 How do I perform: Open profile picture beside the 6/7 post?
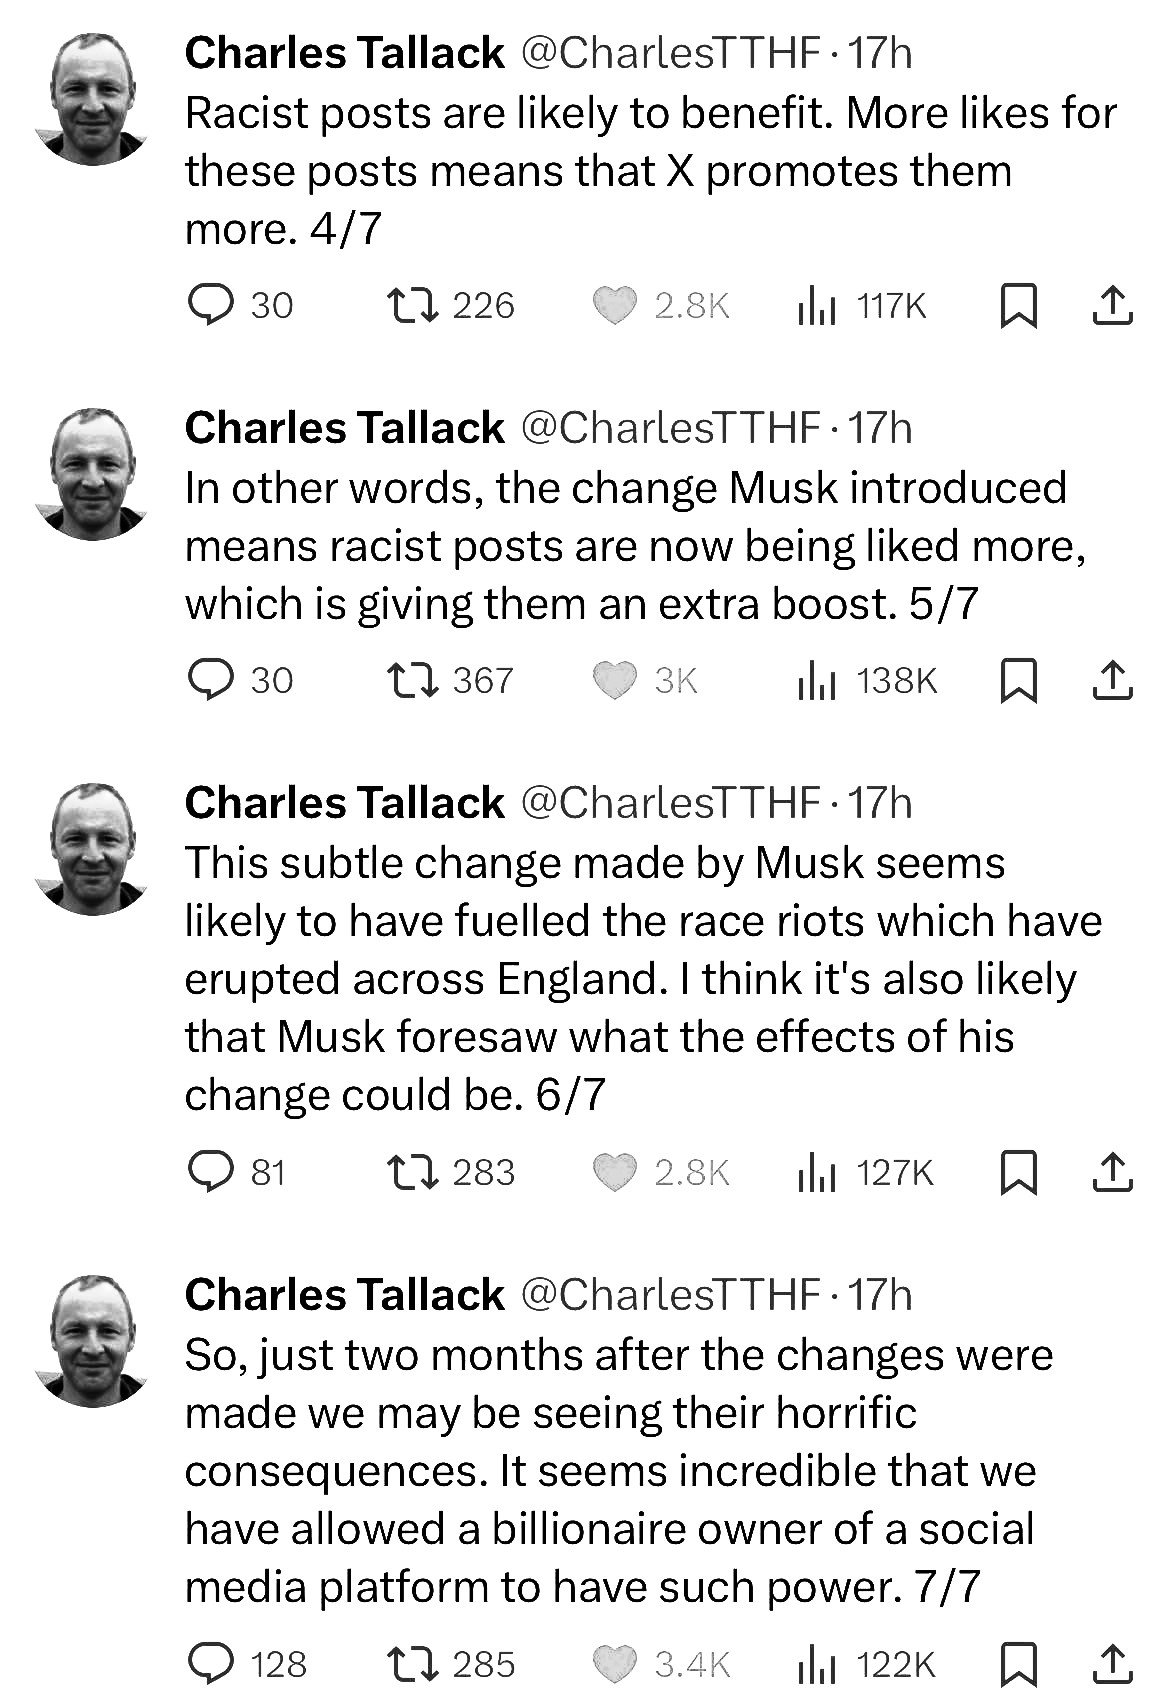click(x=92, y=848)
